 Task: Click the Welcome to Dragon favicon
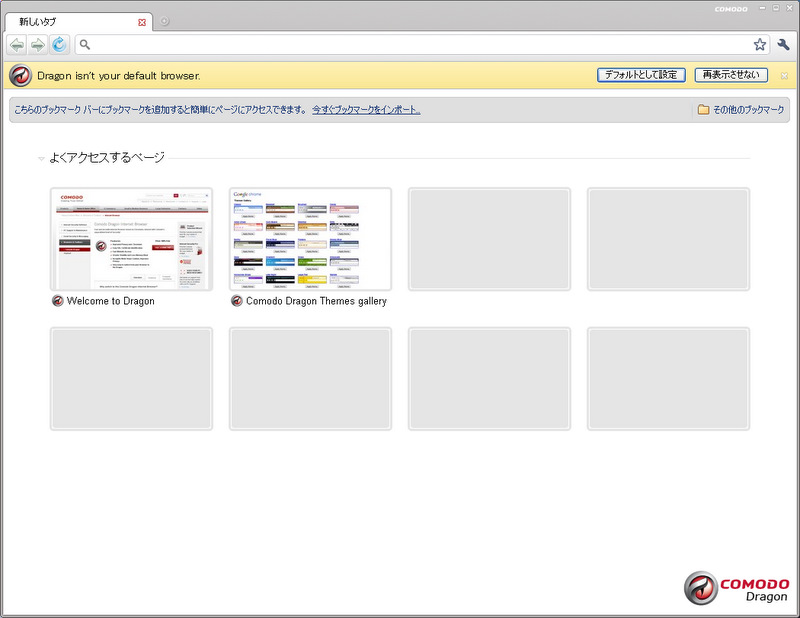tap(58, 301)
